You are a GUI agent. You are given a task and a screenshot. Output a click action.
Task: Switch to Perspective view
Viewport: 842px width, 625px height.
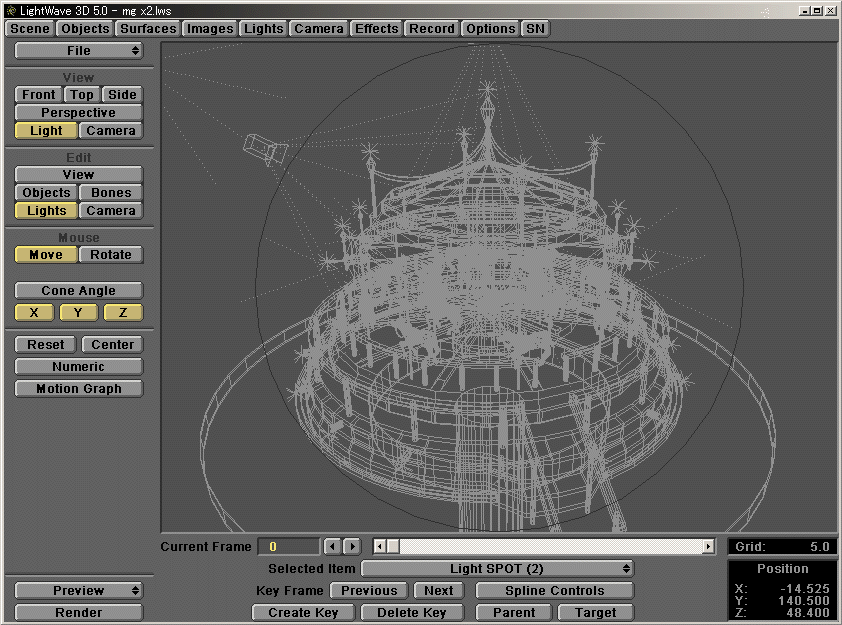point(78,112)
